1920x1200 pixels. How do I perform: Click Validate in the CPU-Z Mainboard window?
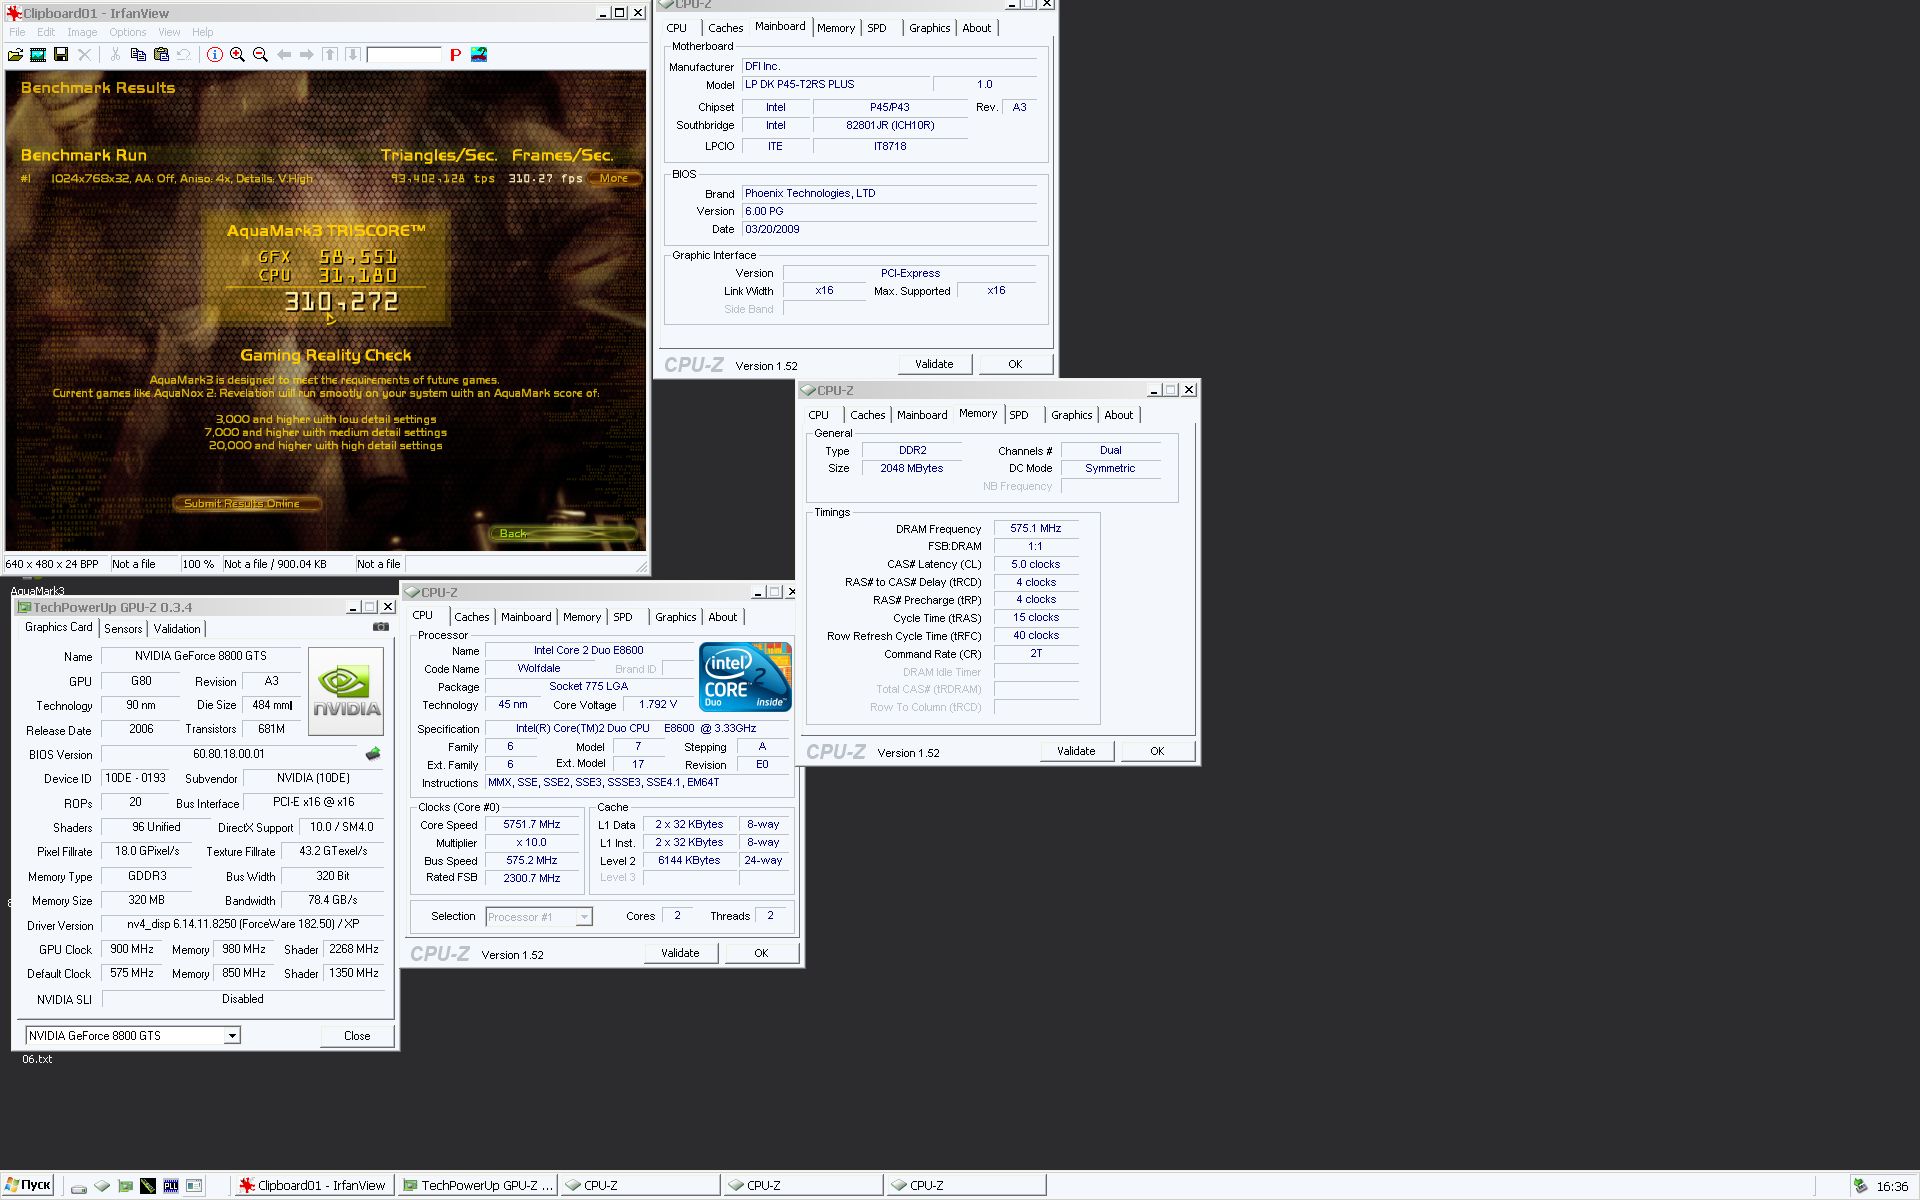(934, 364)
